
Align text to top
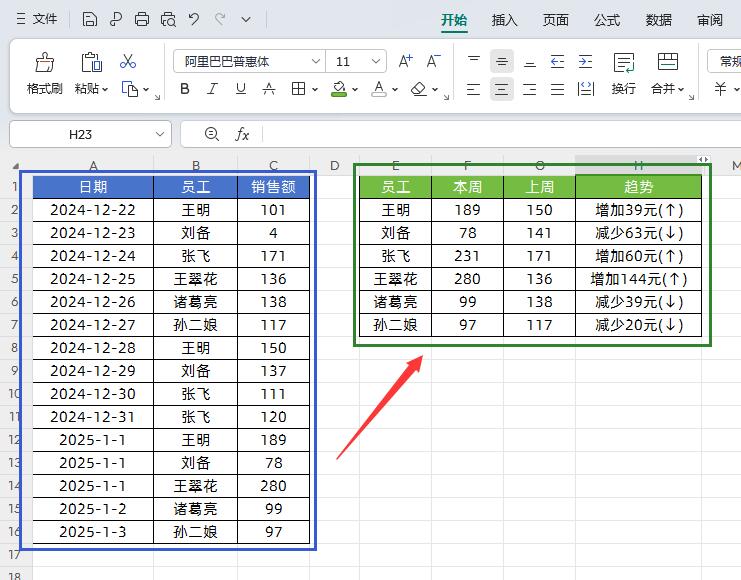point(474,61)
